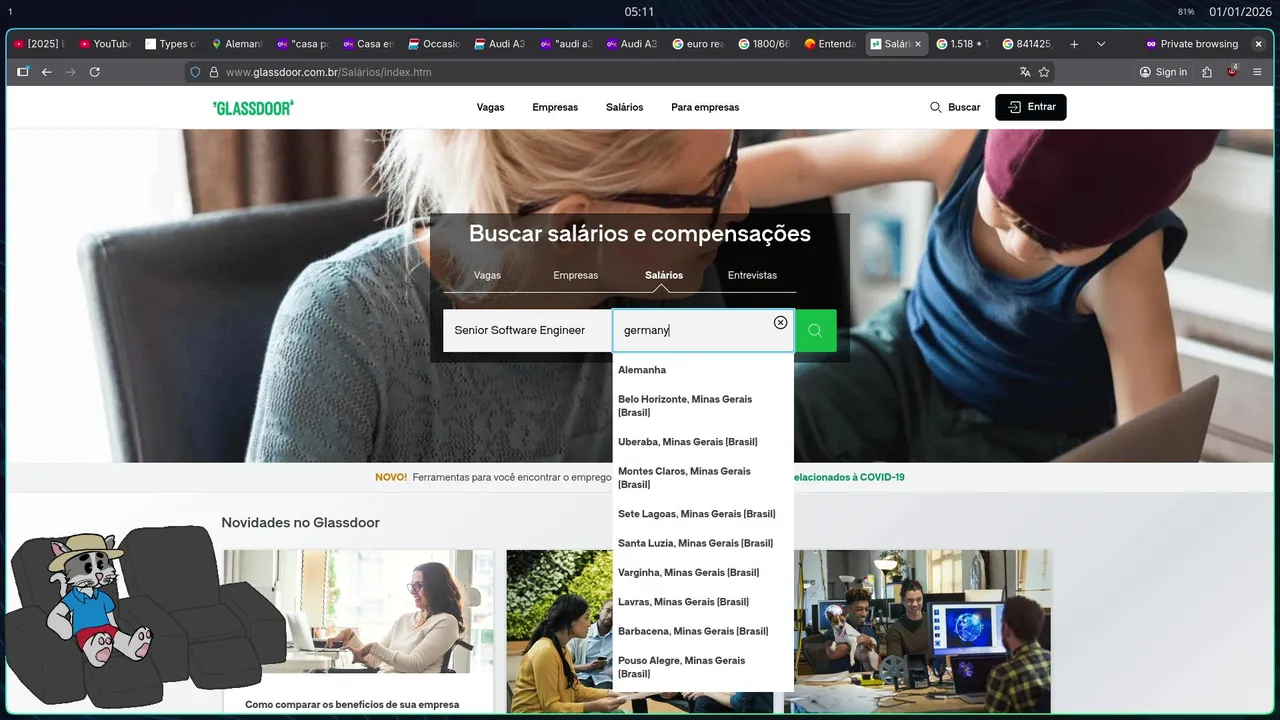This screenshot has height=720, width=1280.
Task: Switch to the Occasion tab
Action: coord(434,44)
